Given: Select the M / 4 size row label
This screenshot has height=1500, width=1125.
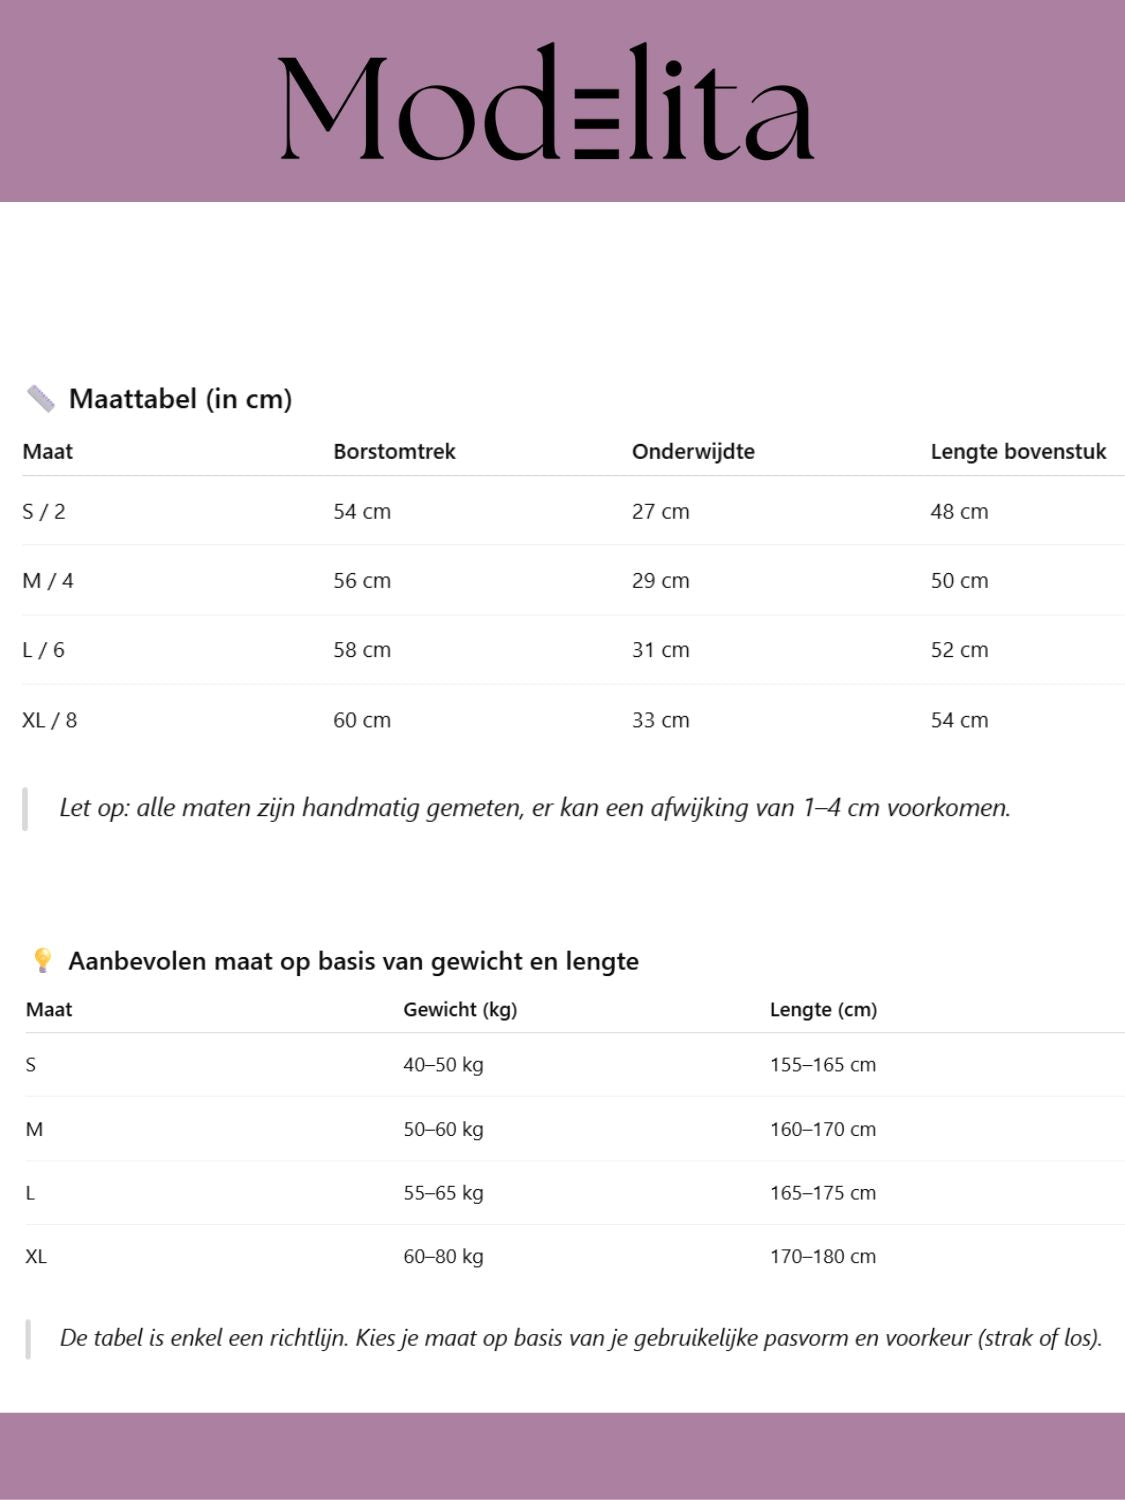Looking at the screenshot, I should [48, 580].
